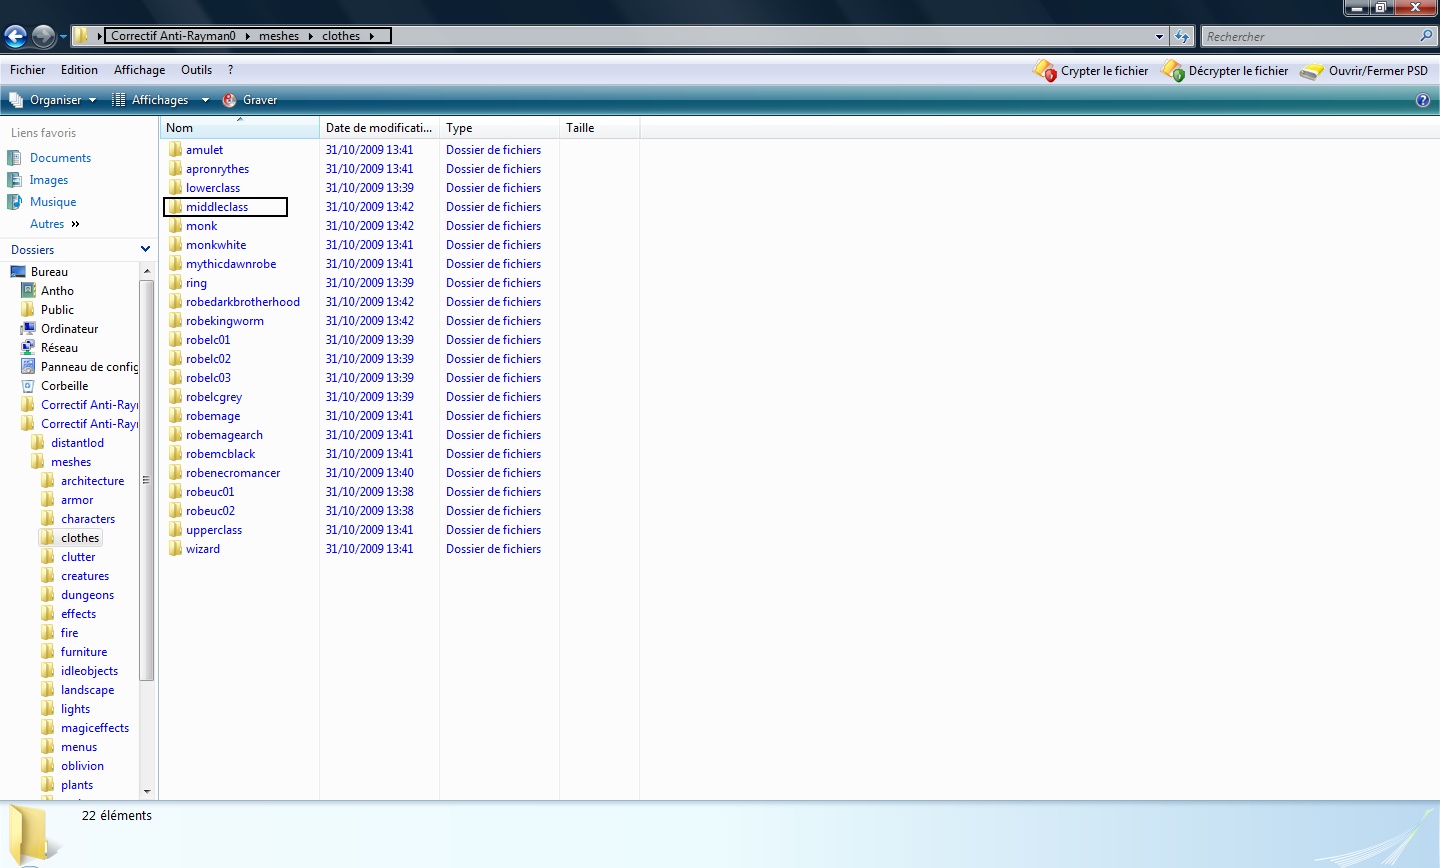Expand the Autres favorites chevron
Screen dimensions: 1440x868
pyautogui.click(x=75, y=224)
